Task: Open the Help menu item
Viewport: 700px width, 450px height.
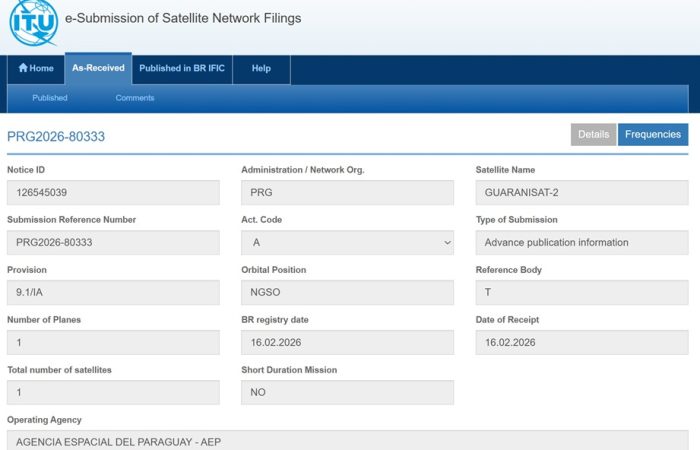Action: tap(261, 68)
